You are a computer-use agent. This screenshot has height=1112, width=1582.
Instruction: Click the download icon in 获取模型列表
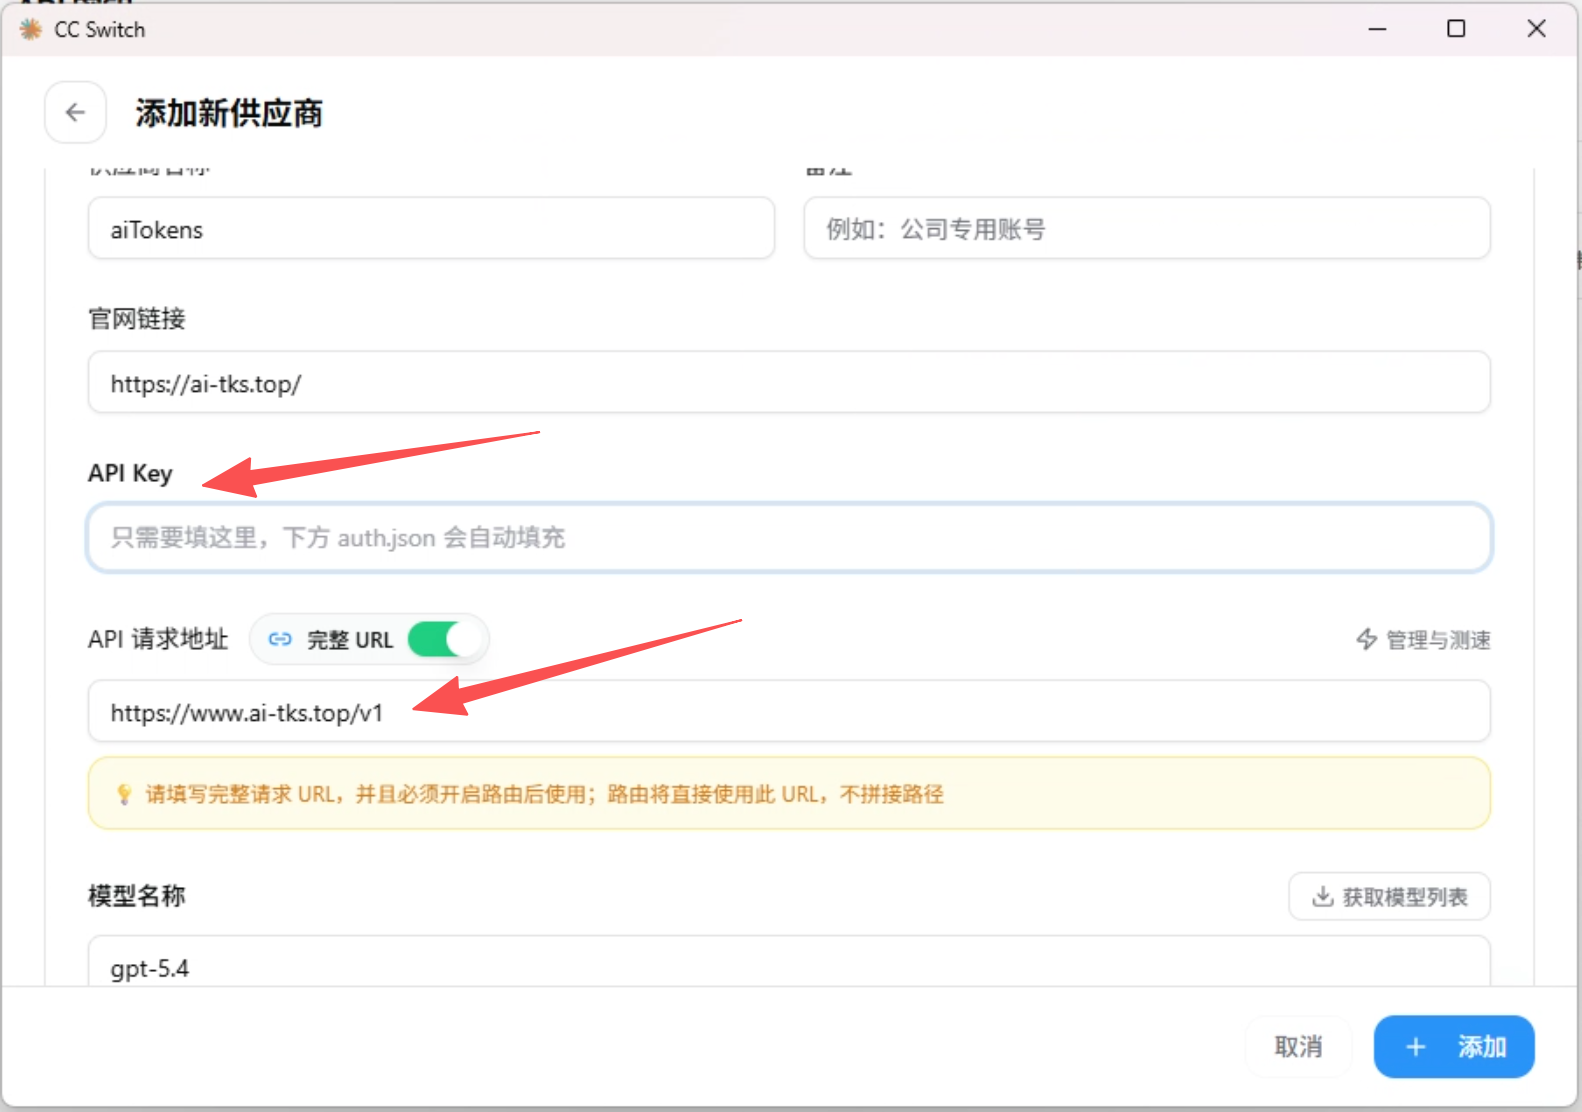click(1322, 896)
